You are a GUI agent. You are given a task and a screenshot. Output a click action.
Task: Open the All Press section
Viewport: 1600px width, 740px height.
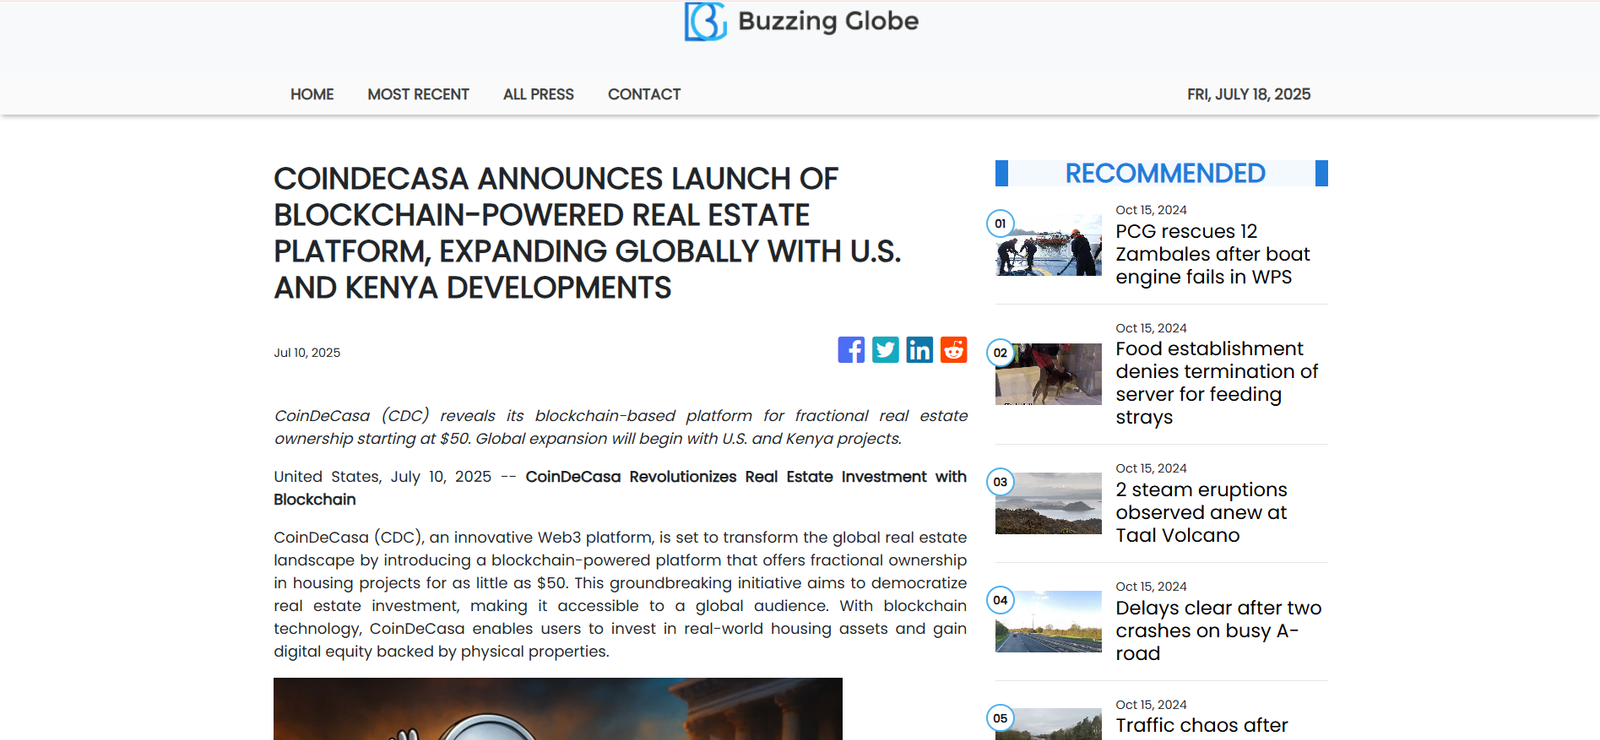(x=538, y=94)
